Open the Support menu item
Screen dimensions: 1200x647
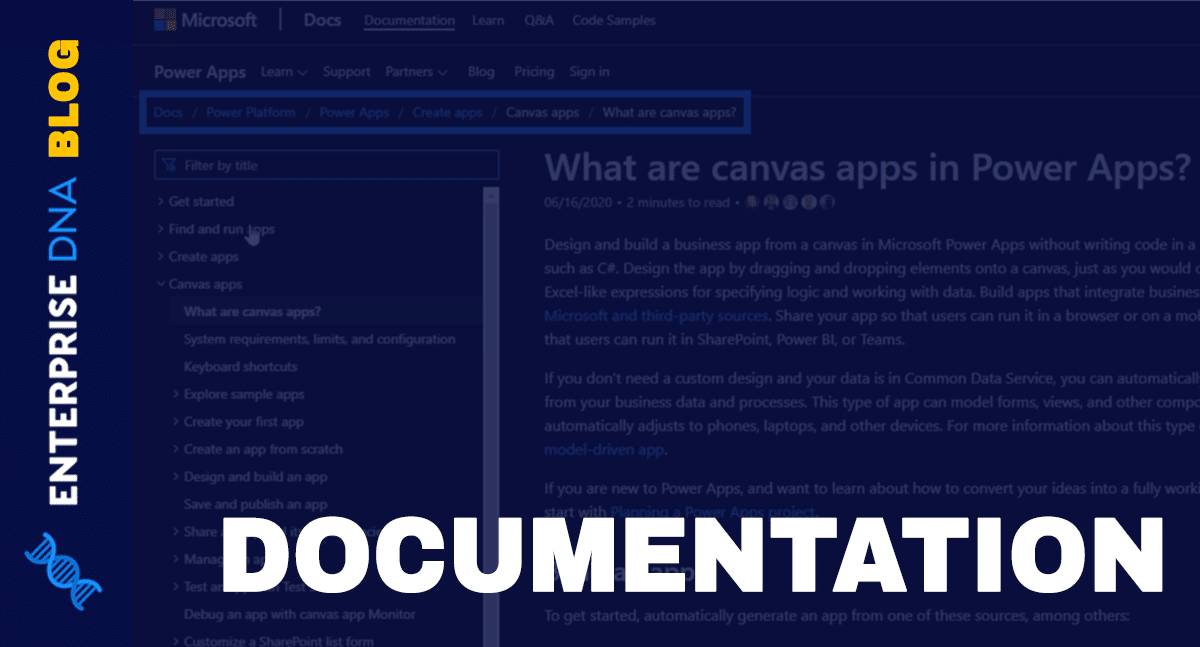pos(346,72)
